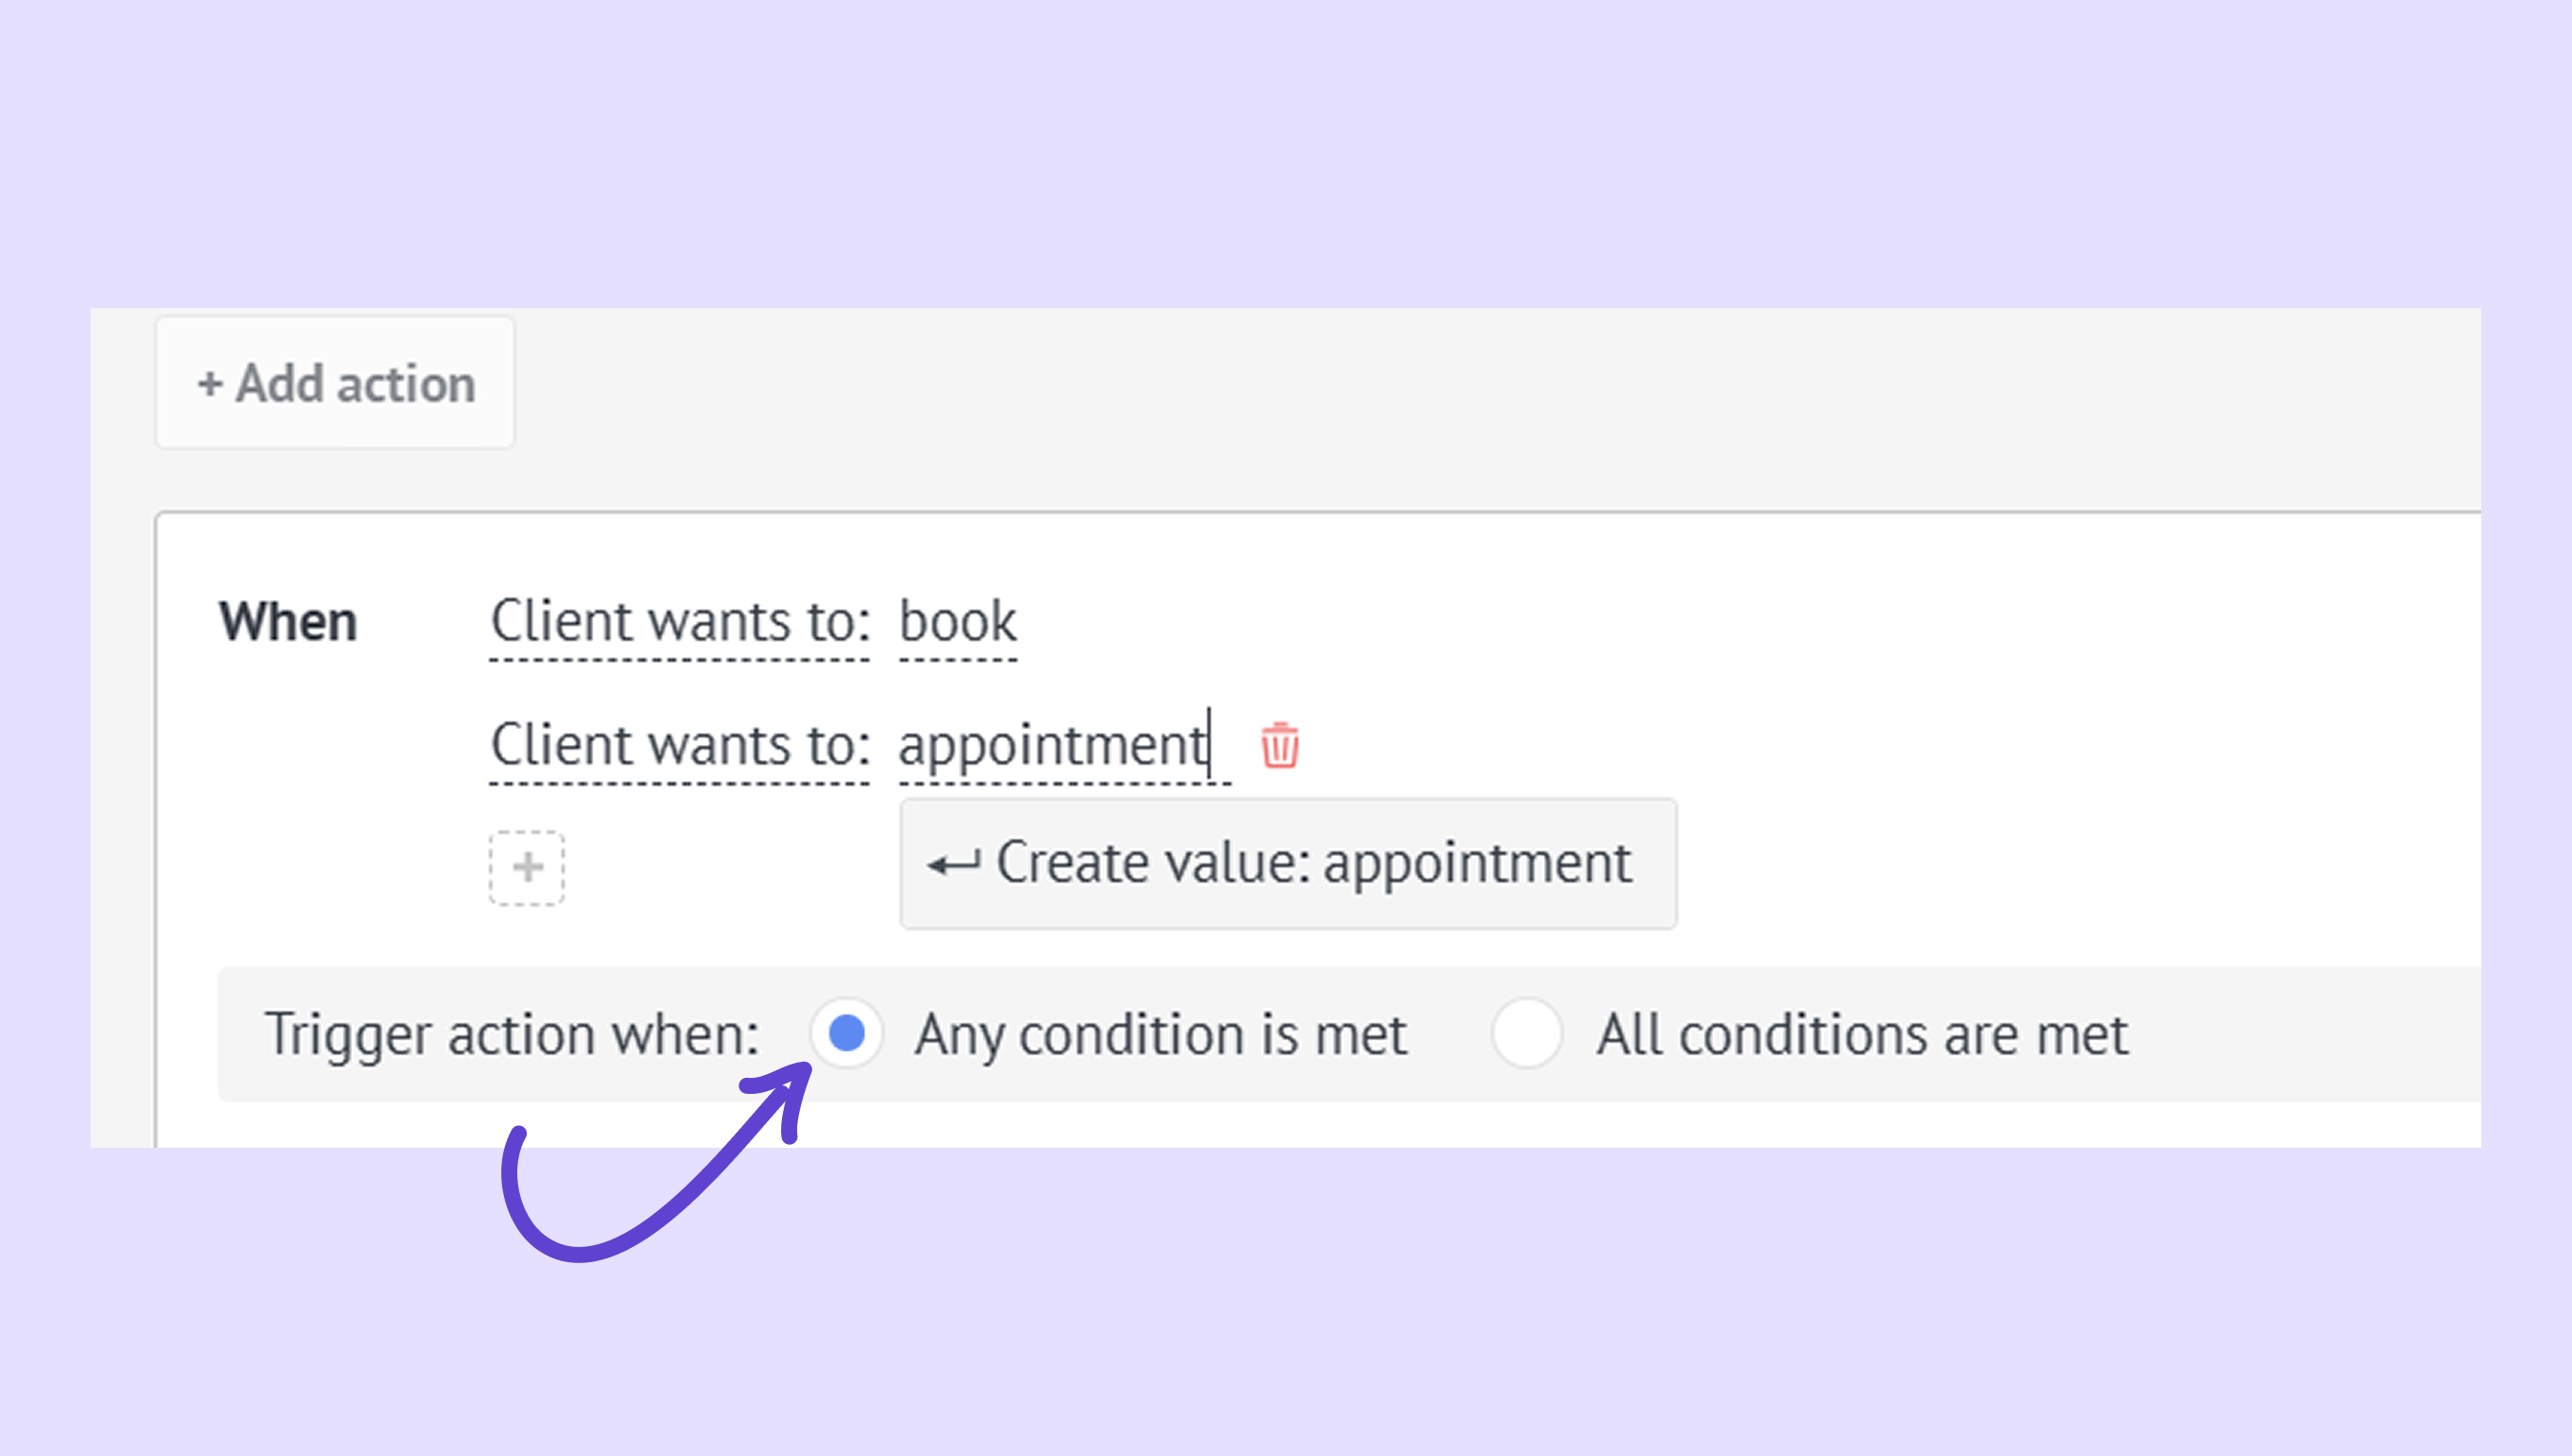This screenshot has height=1456, width=2572.
Task: Add a new condition with dashed plus
Action: pyautogui.click(x=527, y=867)
